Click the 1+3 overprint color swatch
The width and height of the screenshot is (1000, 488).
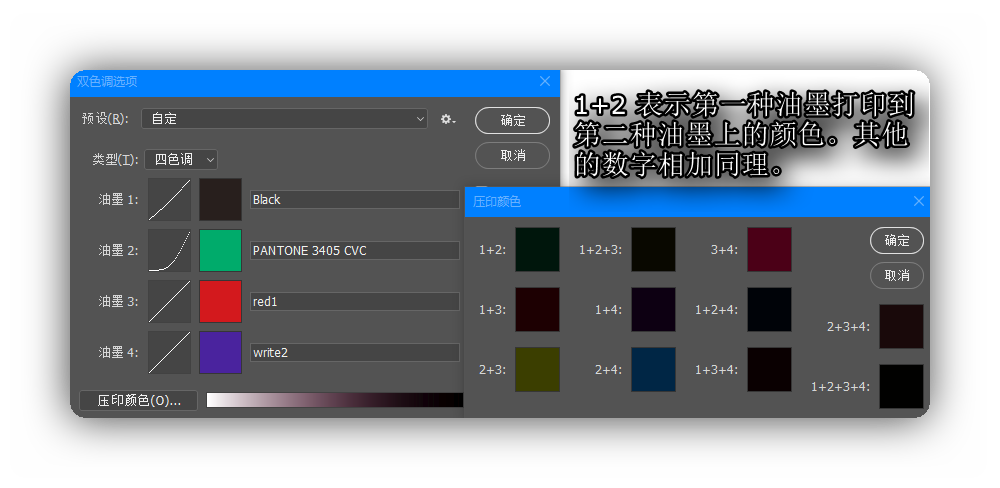pos(538,309)
